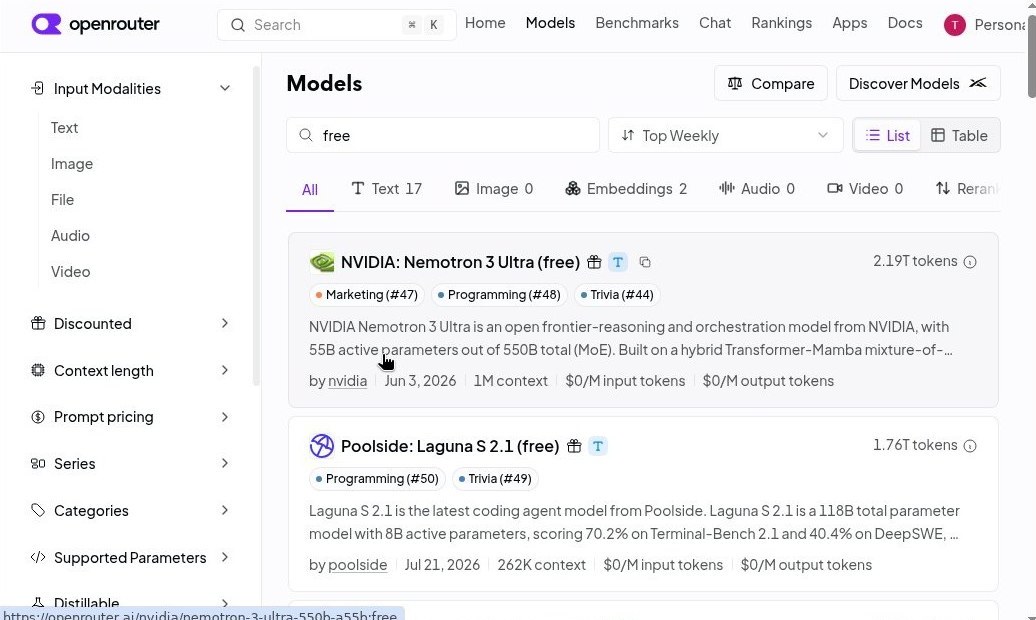Filter by Video input modality
Screen dimensions: 1036x620
coord(70,272)
